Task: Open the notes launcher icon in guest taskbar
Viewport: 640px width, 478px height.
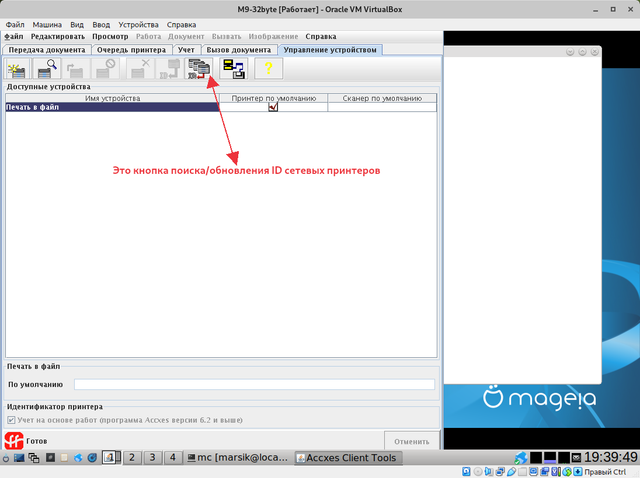Action: click(64, 458)
